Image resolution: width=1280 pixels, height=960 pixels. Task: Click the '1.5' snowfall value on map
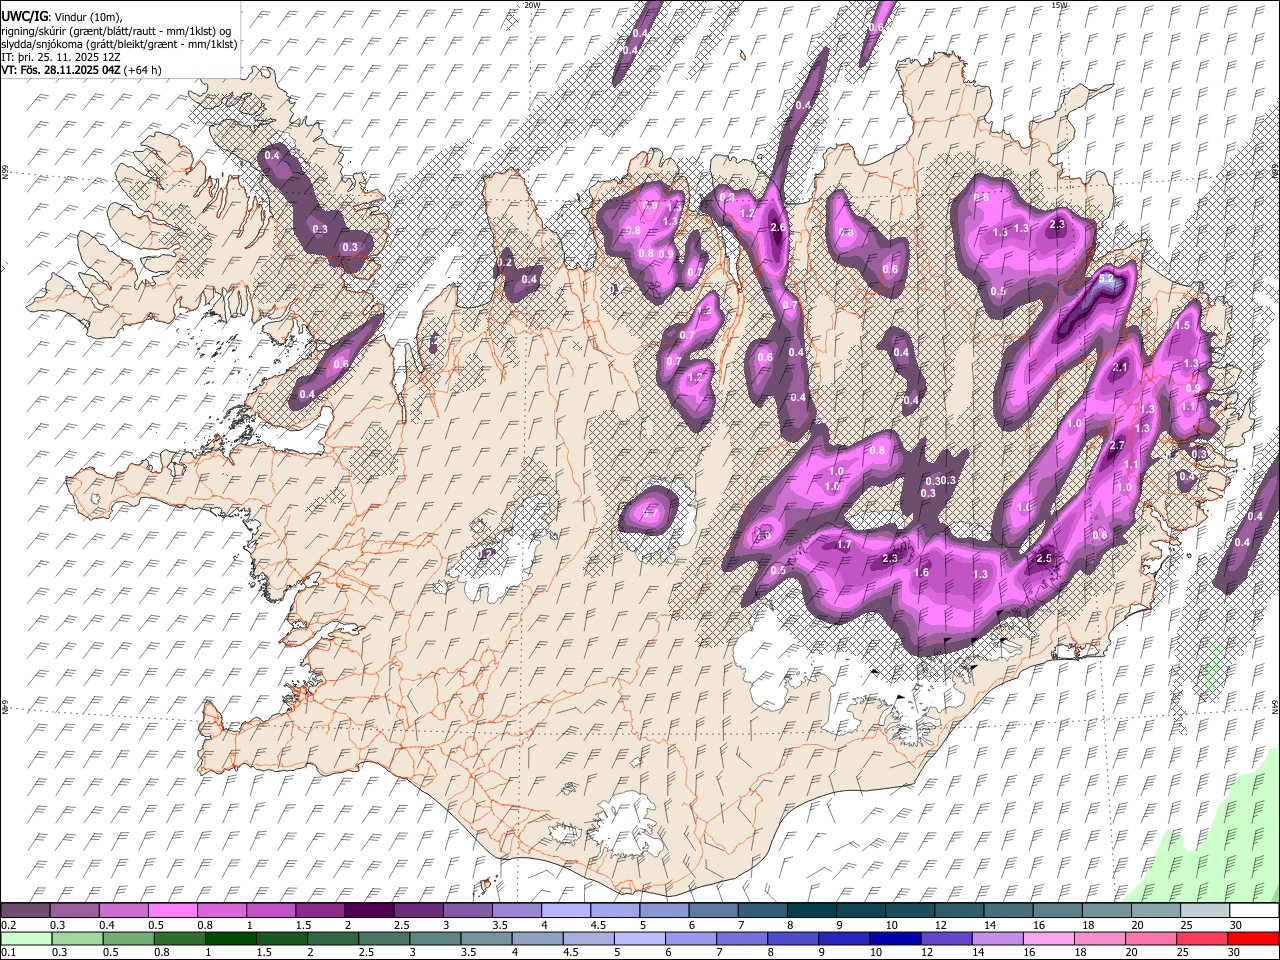point(1182,326)
